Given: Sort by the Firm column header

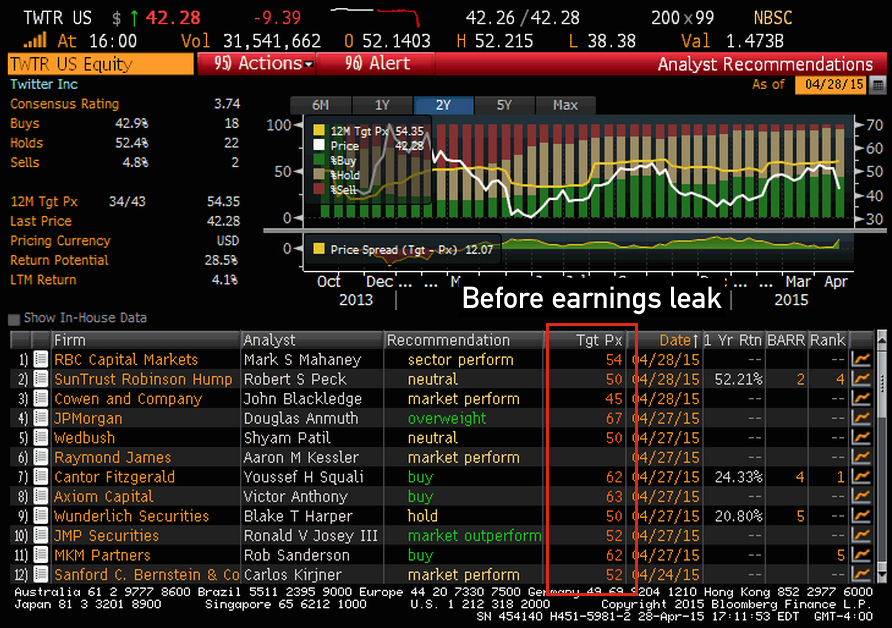Looking at the screenshot, I should coord(146,340).
